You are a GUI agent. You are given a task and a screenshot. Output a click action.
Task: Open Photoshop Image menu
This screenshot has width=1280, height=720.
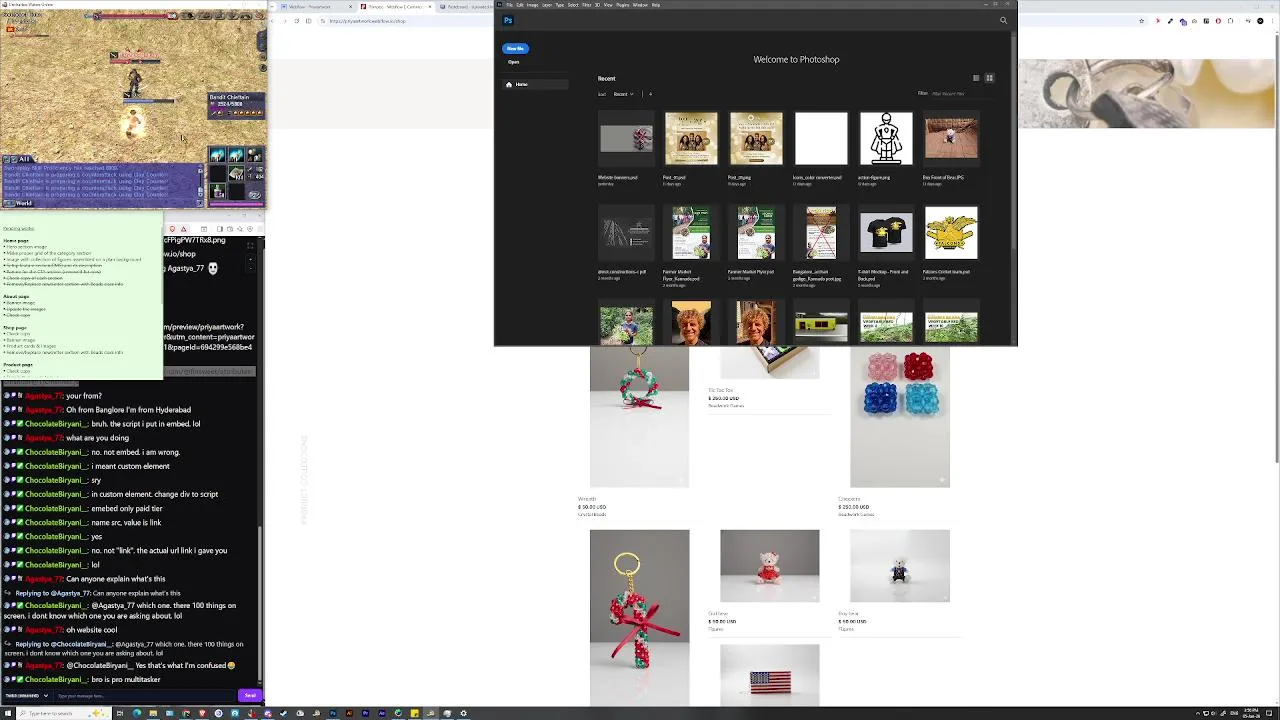[532, 5]
